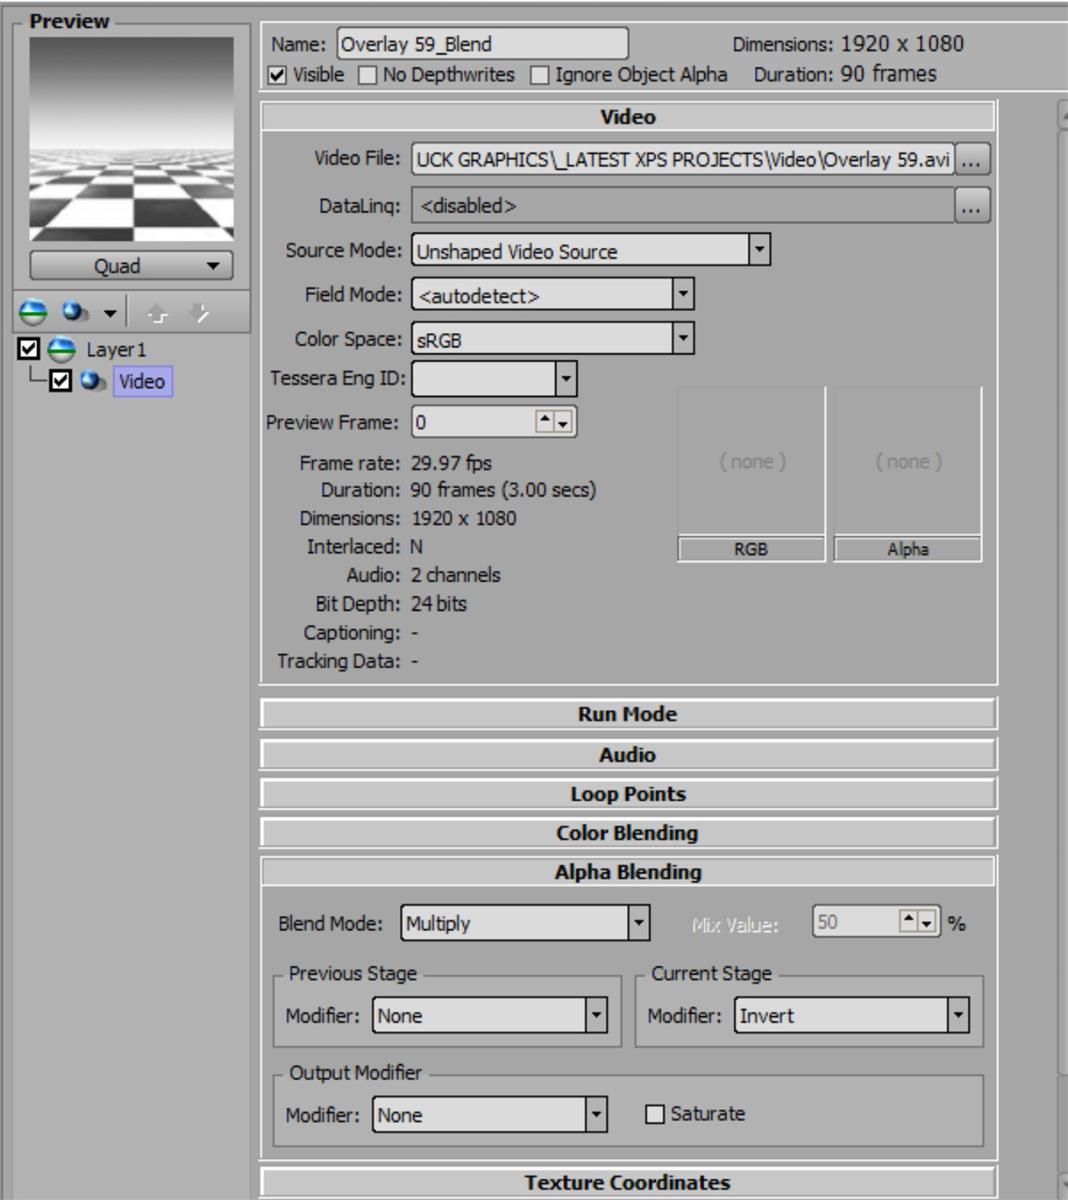The width and height of the screenshot is (1068, 1200).
Task: Click the RGB thumbnail preview slot
Action: pos(751,462)
